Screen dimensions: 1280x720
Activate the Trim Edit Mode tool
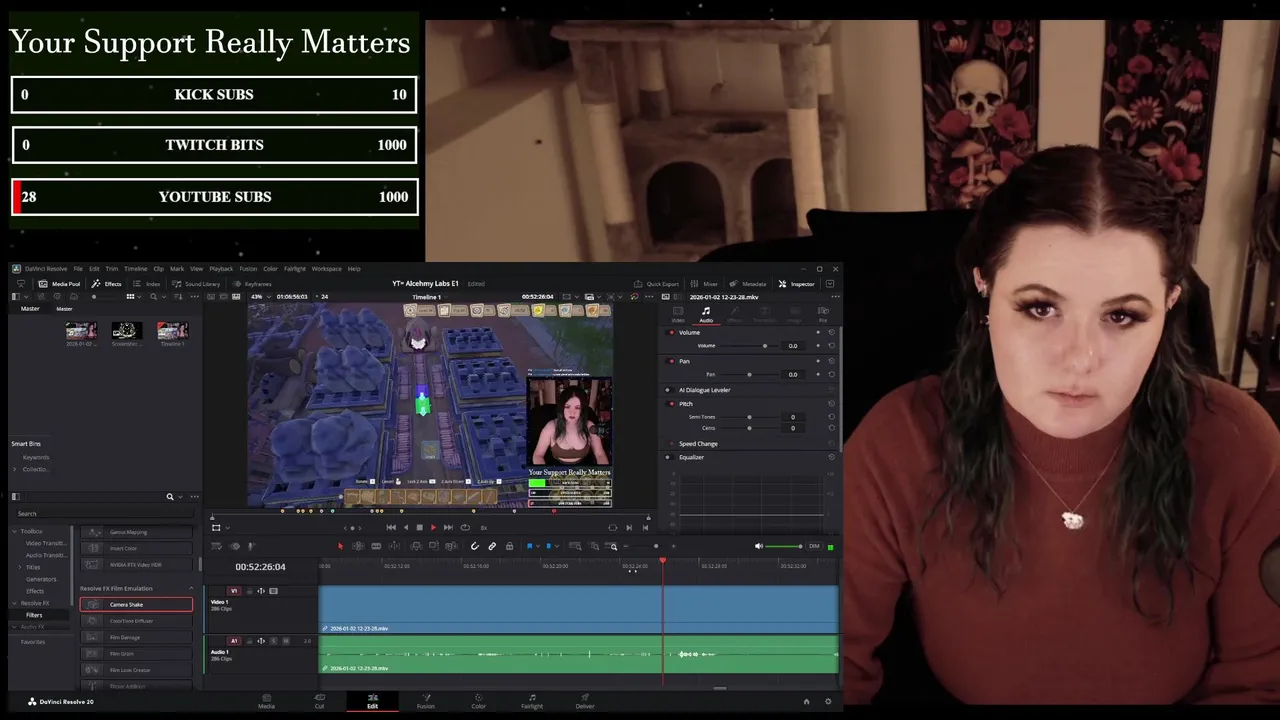[358, 546]
